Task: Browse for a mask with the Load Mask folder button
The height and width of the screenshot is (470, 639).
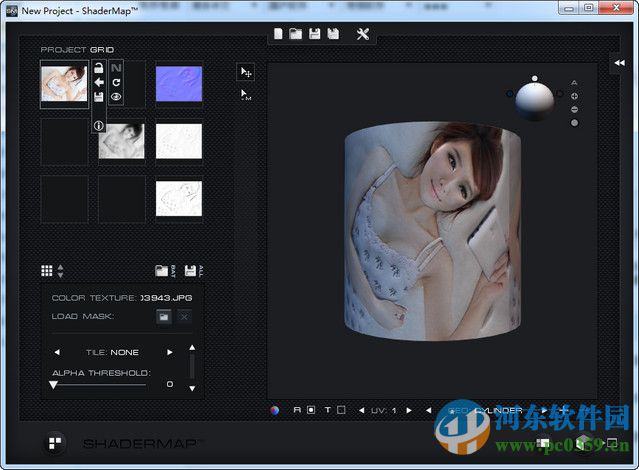Action: pos(164,317)
